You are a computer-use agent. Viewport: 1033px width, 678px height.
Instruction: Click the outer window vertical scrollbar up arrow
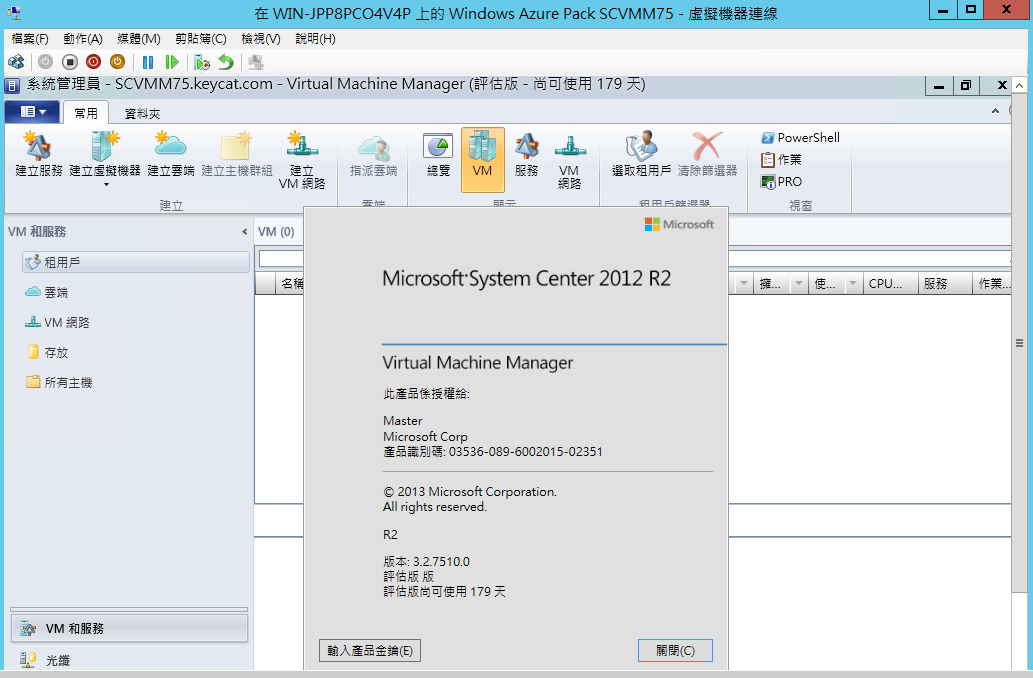pyautogui.click(x=1019, y=86)
